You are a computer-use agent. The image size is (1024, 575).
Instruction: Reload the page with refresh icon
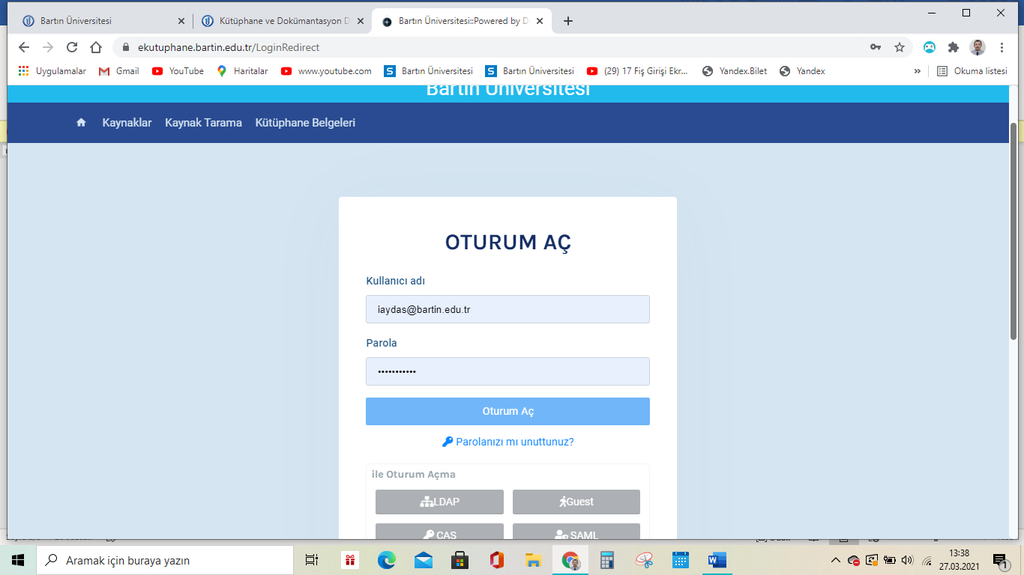coord(72,47)
